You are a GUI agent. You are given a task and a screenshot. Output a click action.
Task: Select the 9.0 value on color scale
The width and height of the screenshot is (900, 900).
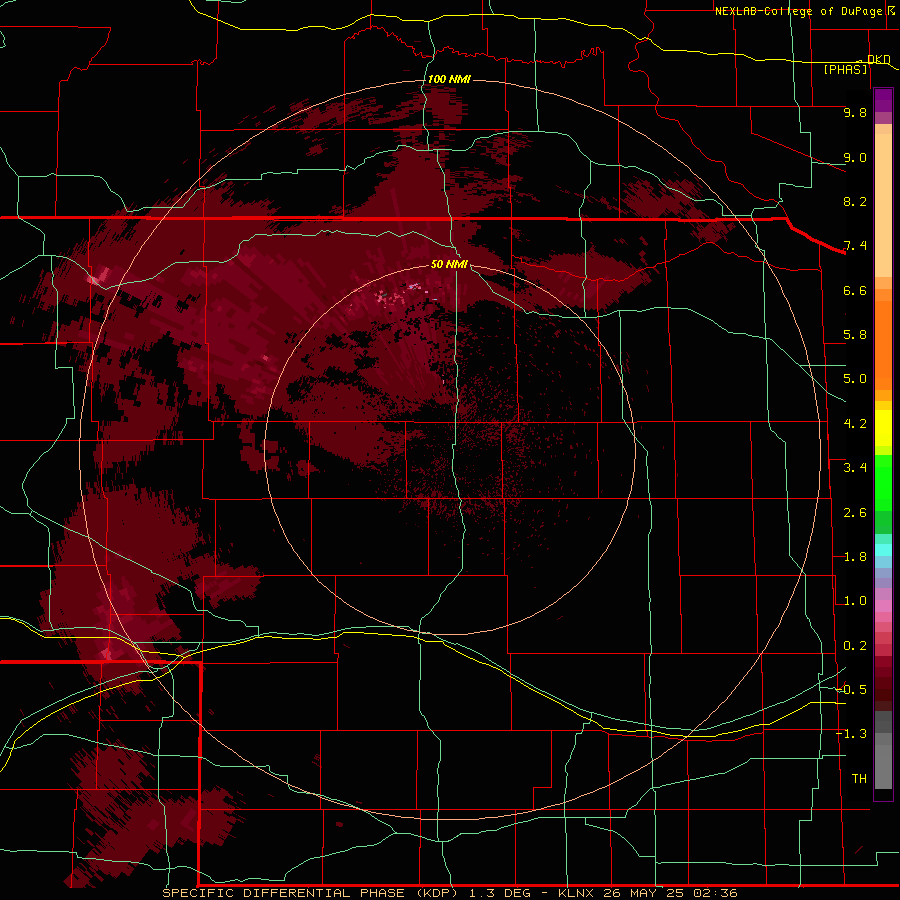(855, 157)
